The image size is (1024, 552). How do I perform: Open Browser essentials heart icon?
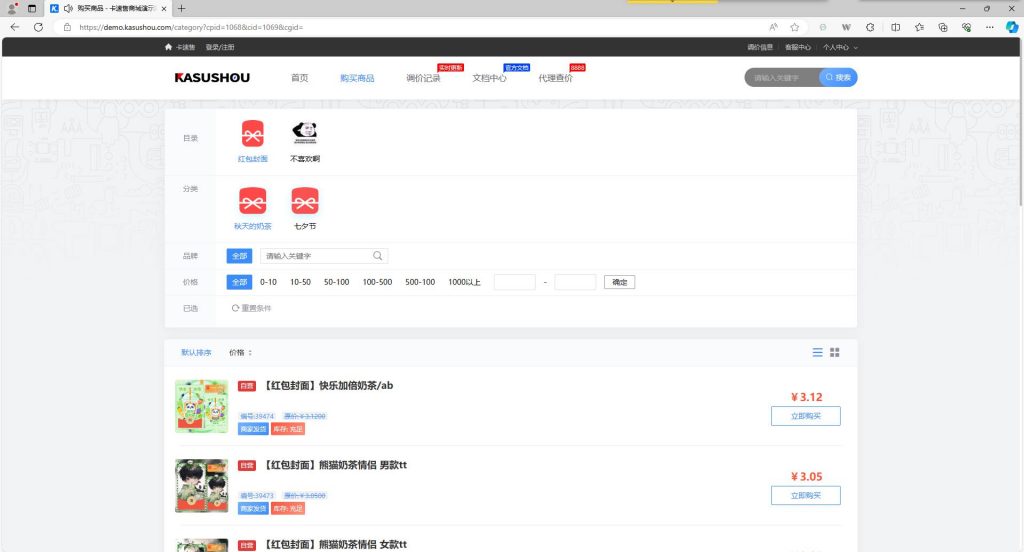coord(967,27)
